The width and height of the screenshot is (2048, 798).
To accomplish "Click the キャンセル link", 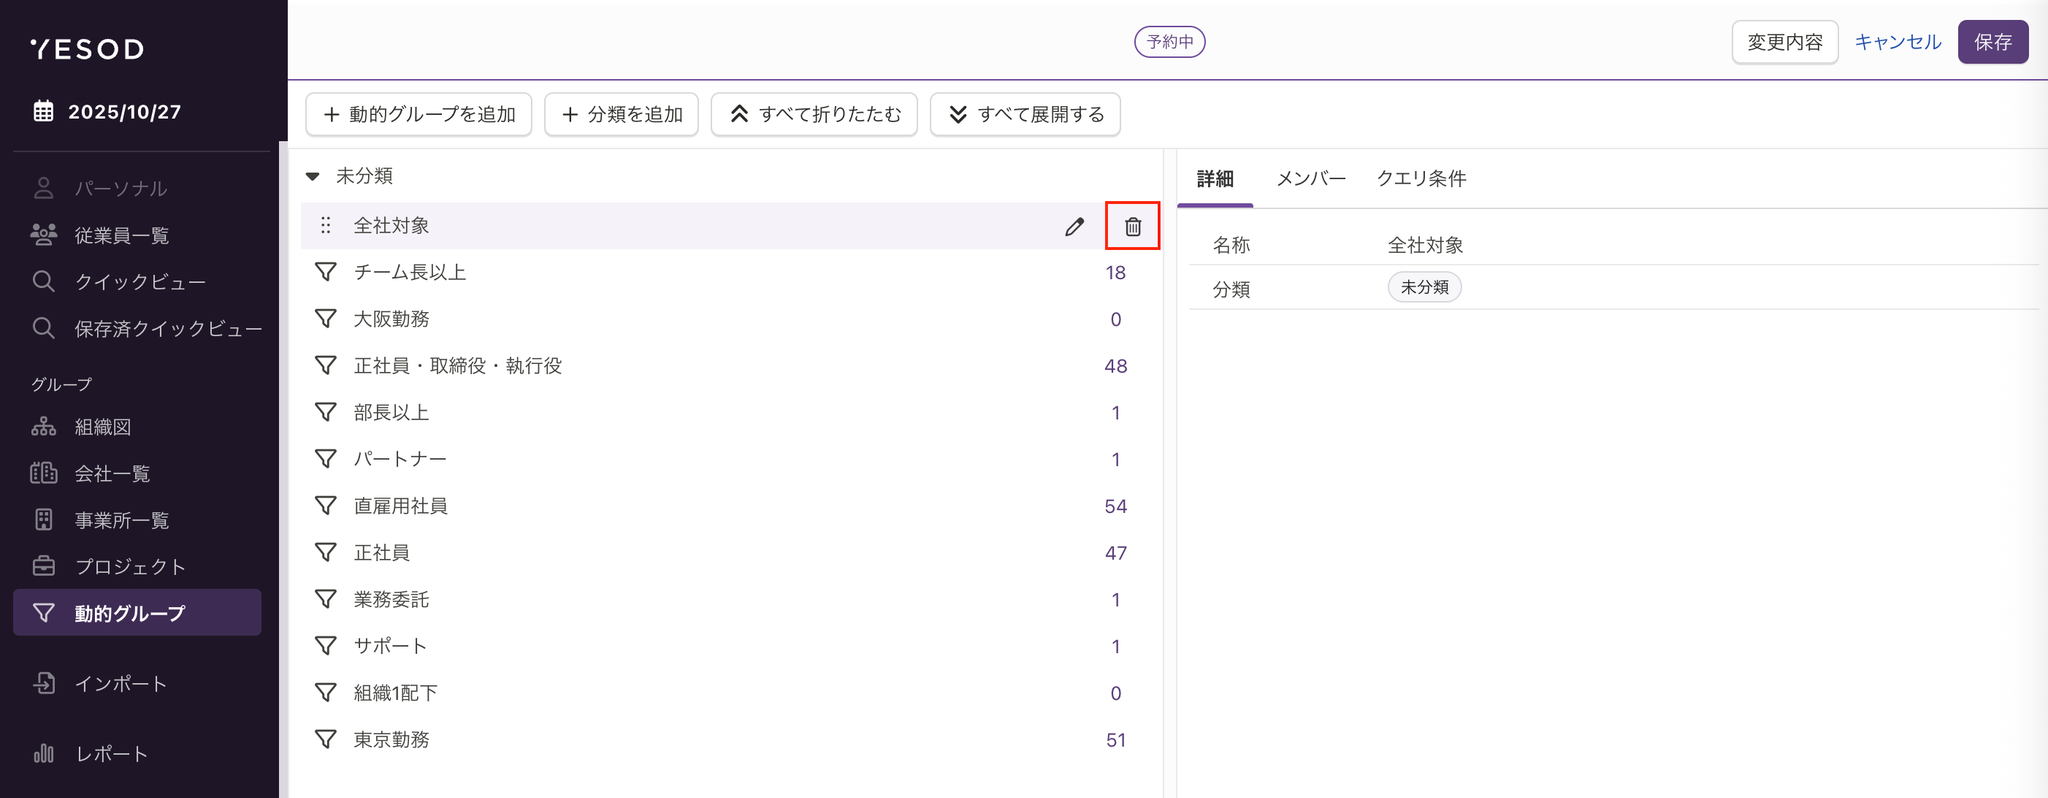I will (x=1897, y=42).
